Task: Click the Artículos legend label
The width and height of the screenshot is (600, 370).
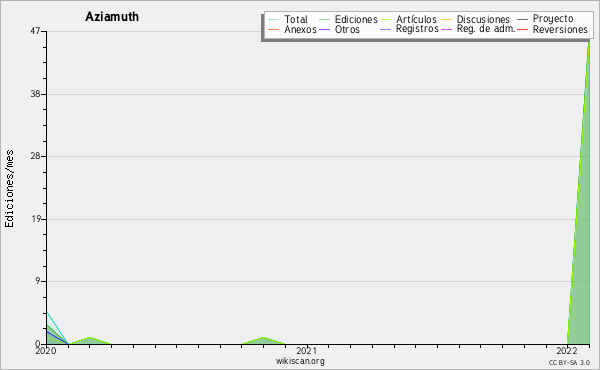Action: pos(416,19)
